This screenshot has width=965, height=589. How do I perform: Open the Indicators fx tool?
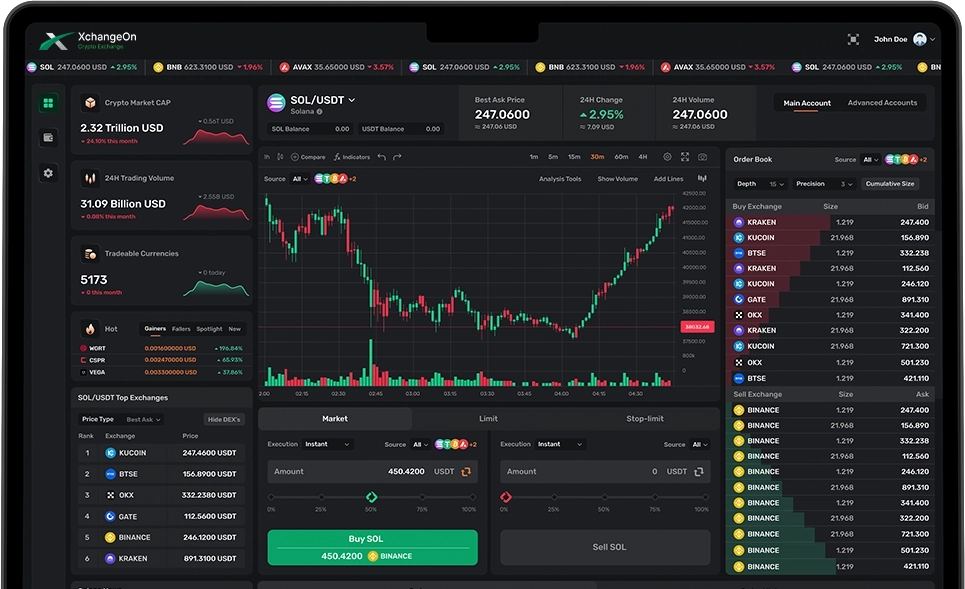[x=352, y=157]
